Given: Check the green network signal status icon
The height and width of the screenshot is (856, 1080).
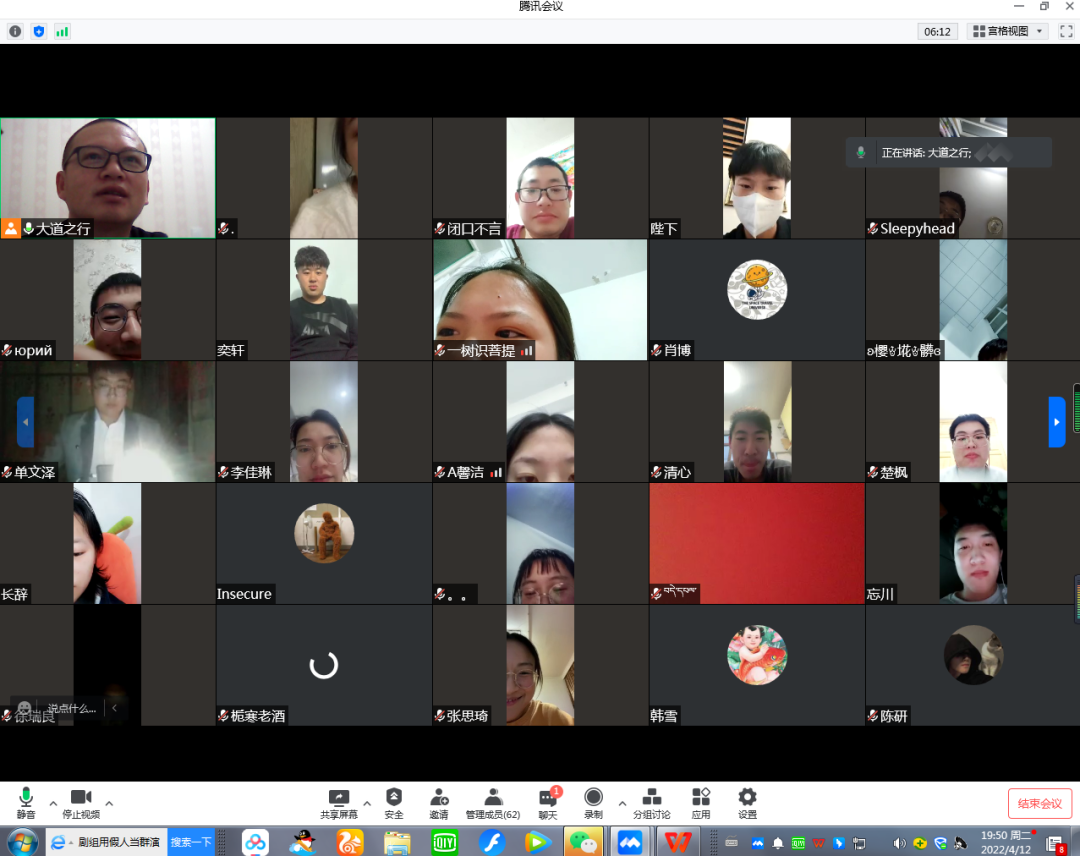Looking at the screenshot, I should (x=62, y=31).
